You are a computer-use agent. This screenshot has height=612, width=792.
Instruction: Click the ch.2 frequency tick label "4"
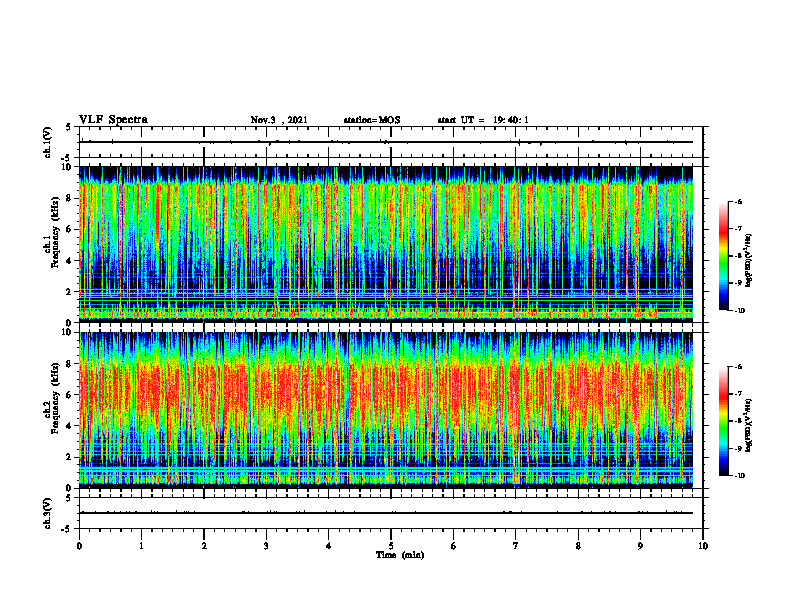point(69,426)
